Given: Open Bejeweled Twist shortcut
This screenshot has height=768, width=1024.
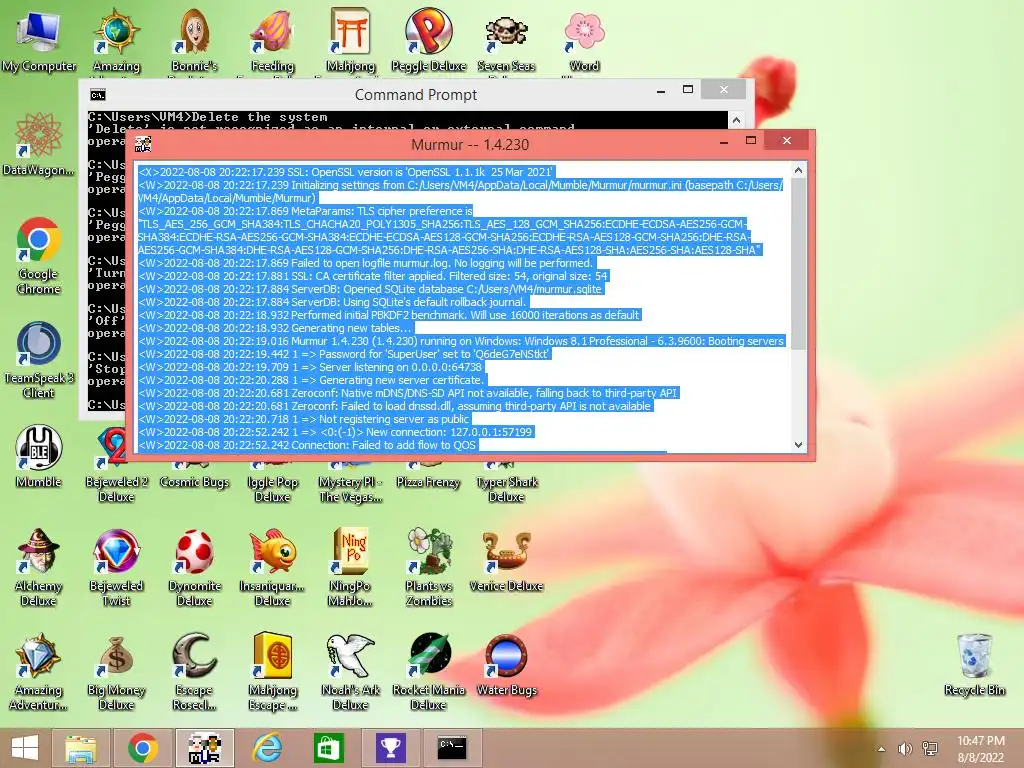Looking at the screenshot, I should [x=116, y=567].
